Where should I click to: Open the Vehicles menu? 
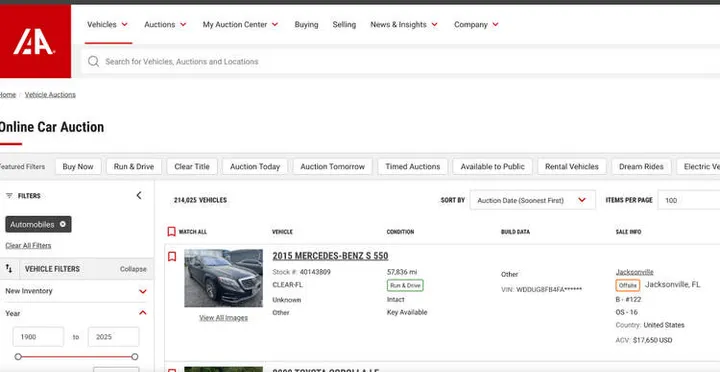(x=107, y=24)
